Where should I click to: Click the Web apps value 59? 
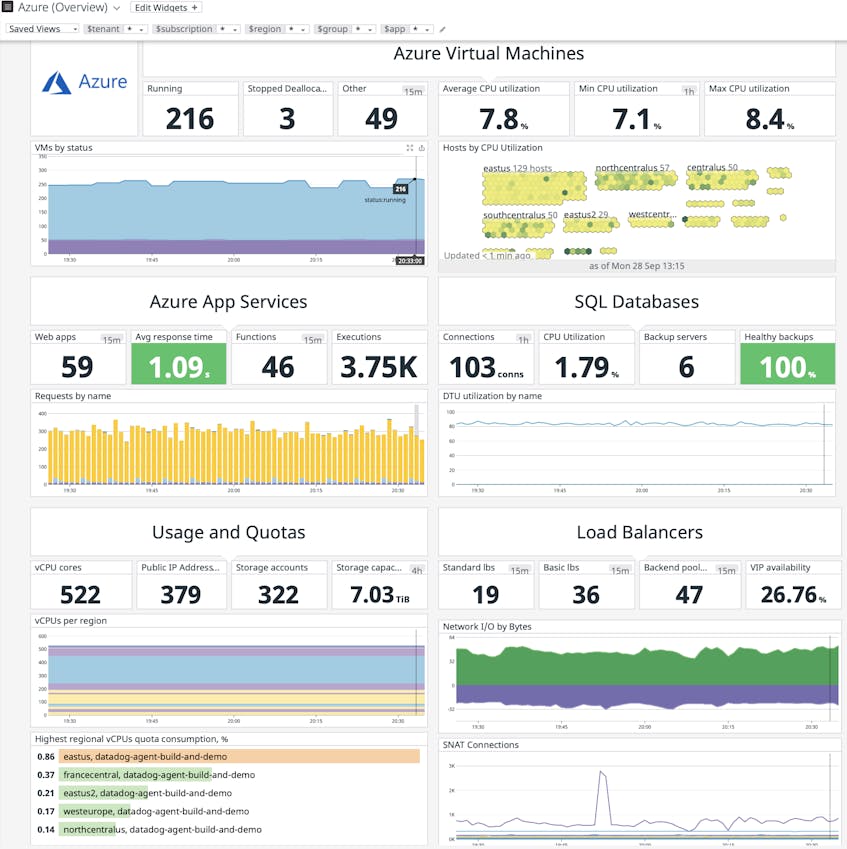click(x=77, y=367)
